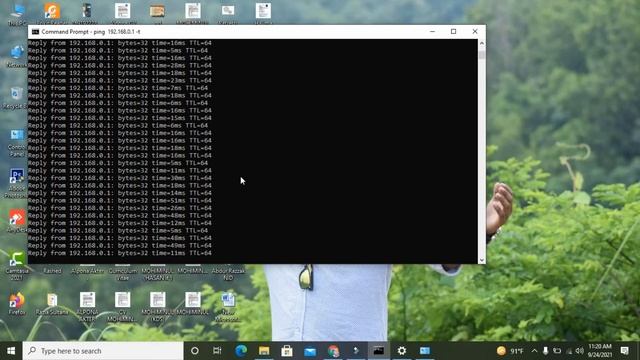
Task: Click the reply line with time=14ms
Action: (120, 193)
